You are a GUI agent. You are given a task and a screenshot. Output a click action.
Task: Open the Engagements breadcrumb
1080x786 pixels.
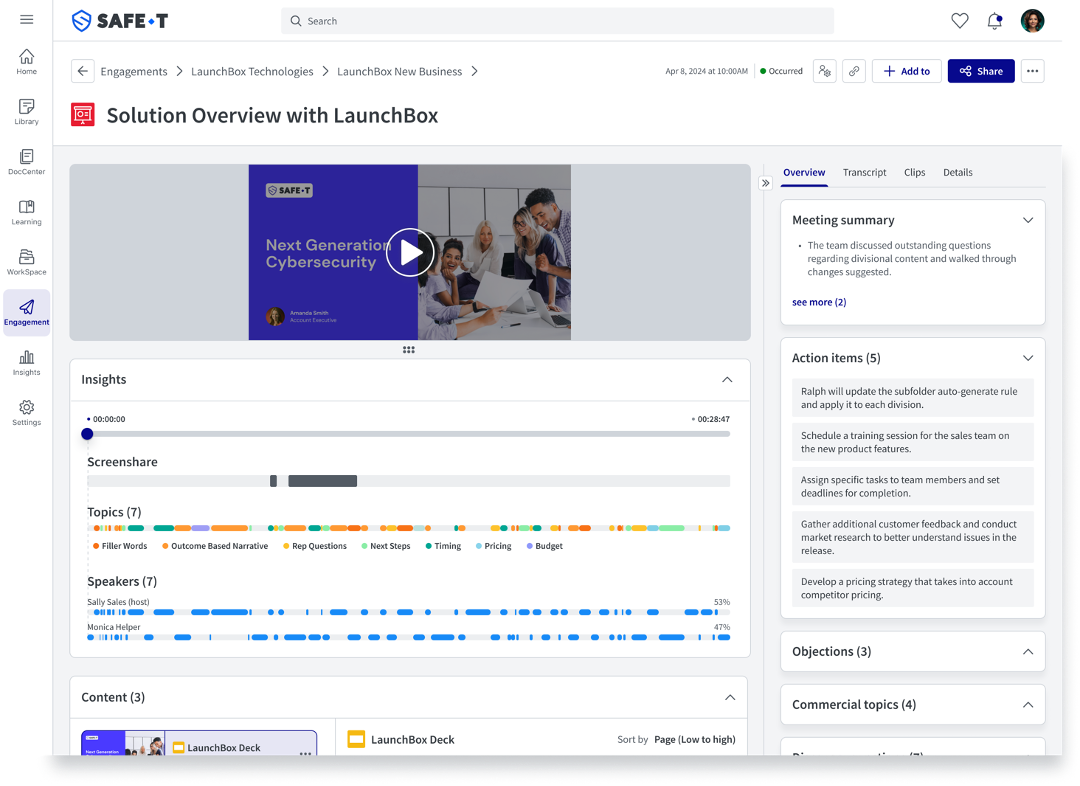(134, 72)
